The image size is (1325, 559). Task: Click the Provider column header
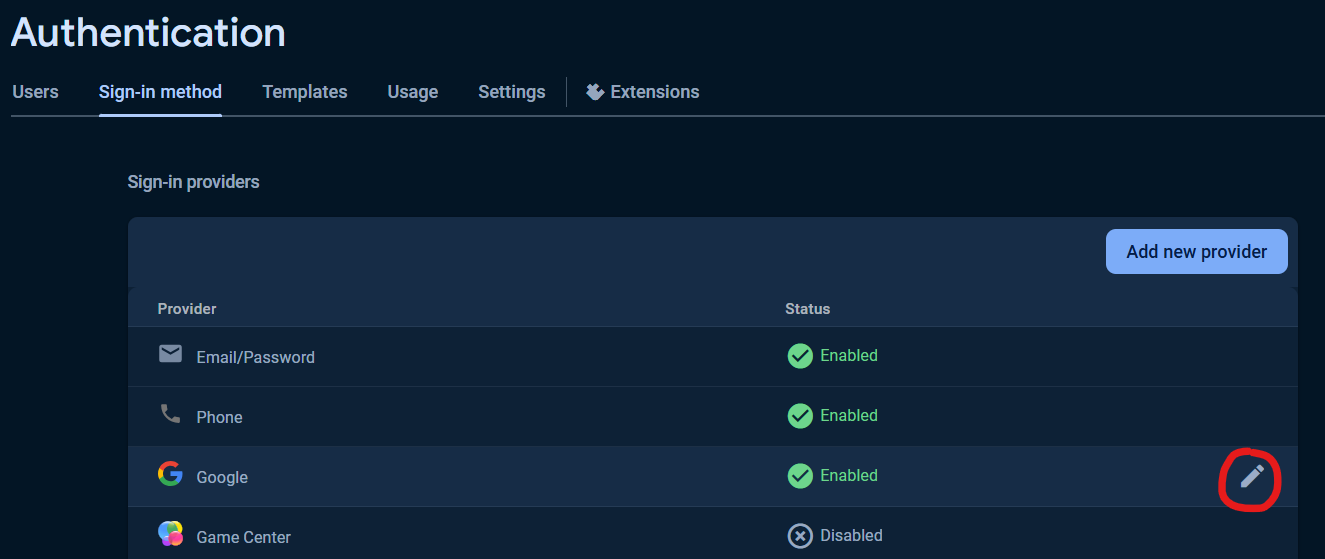(187, 309)
